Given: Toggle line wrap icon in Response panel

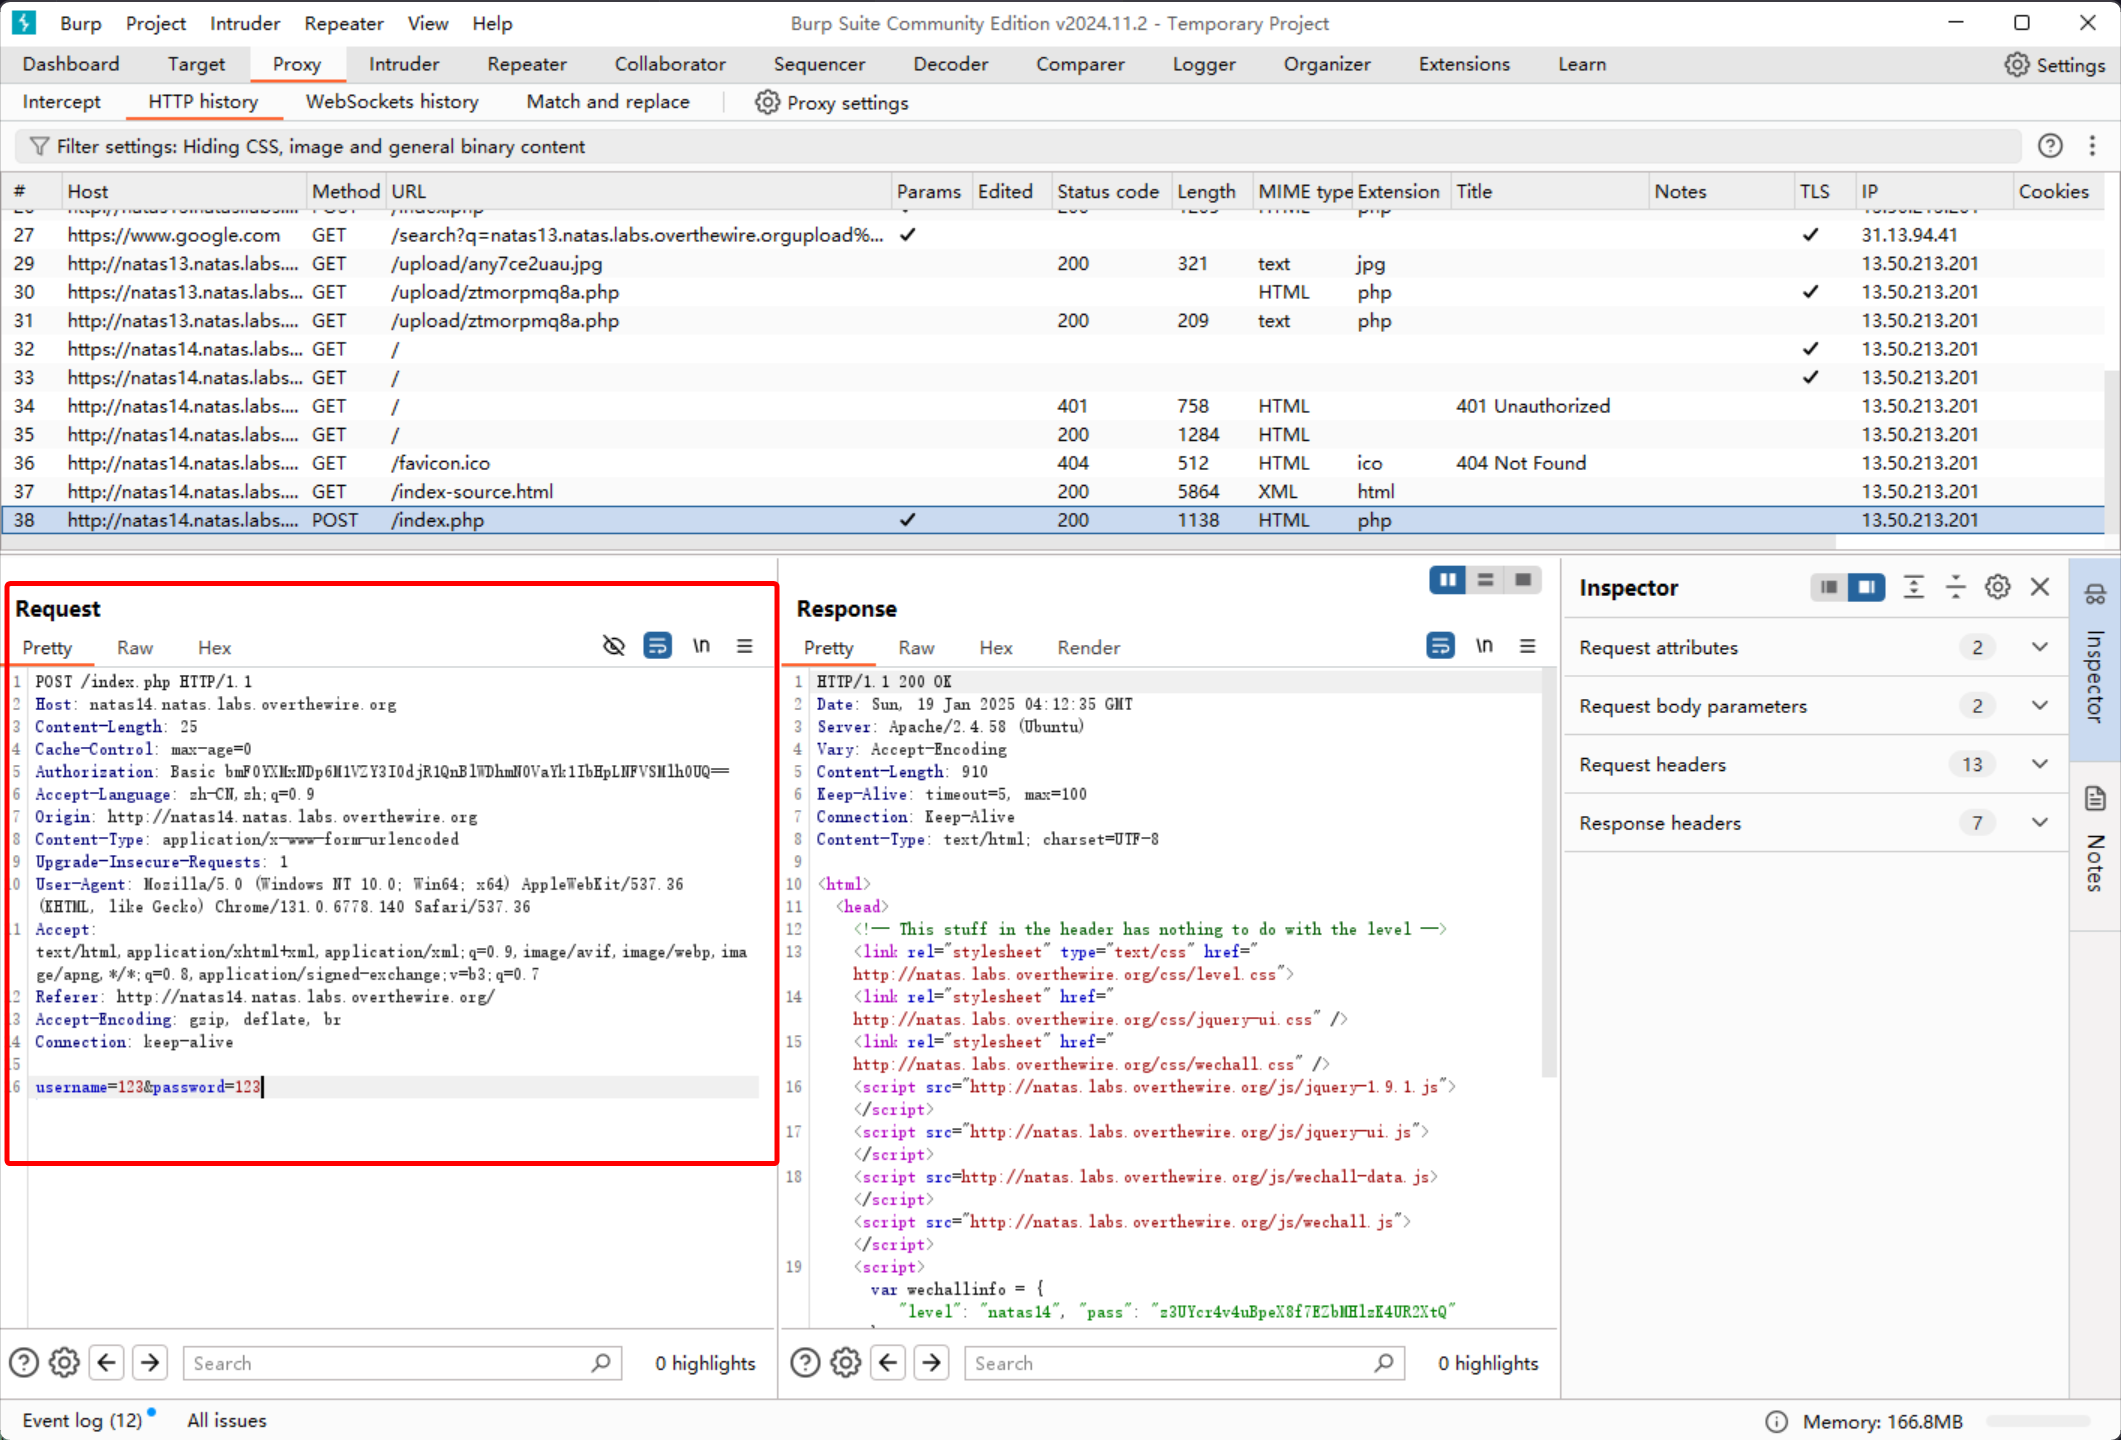Looking at the screenshot, I should [x=1440, y=646].
